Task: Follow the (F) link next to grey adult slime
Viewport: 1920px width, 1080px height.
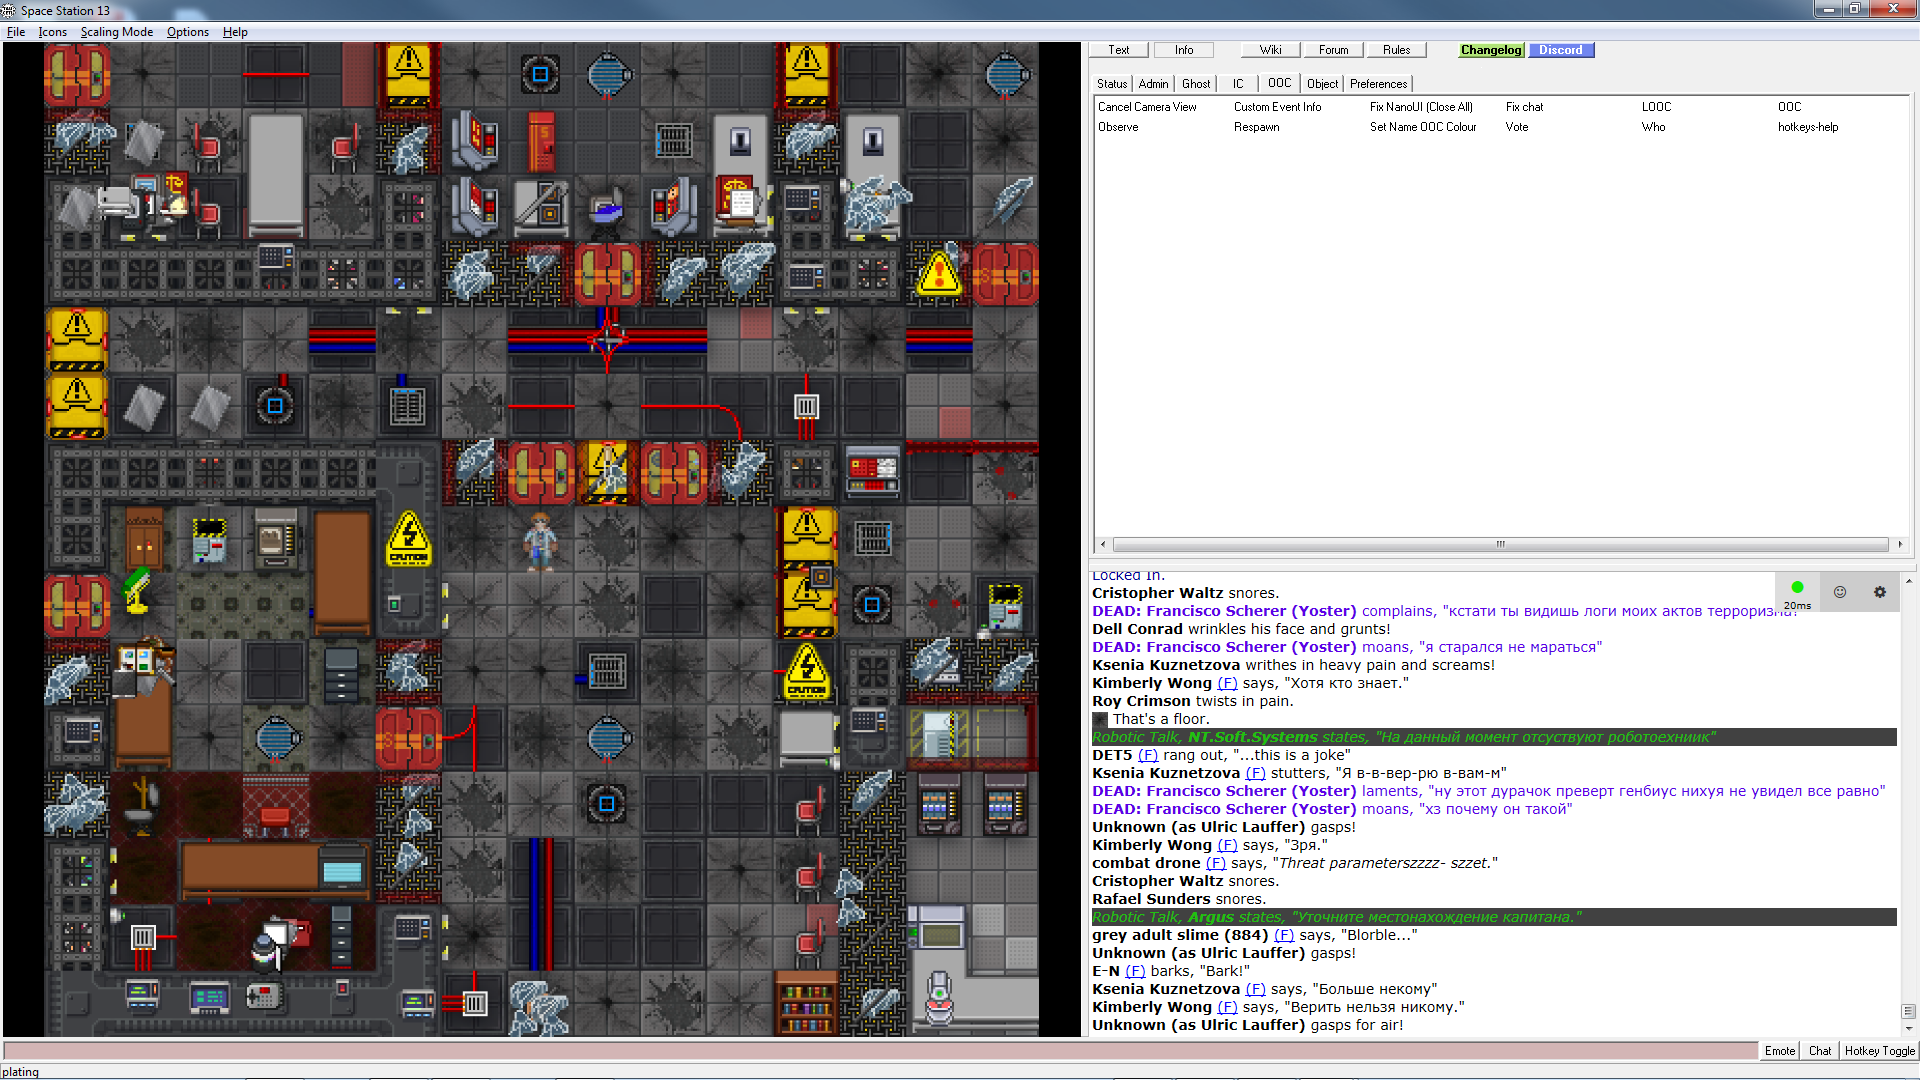Action: (x=1283, y=935)
